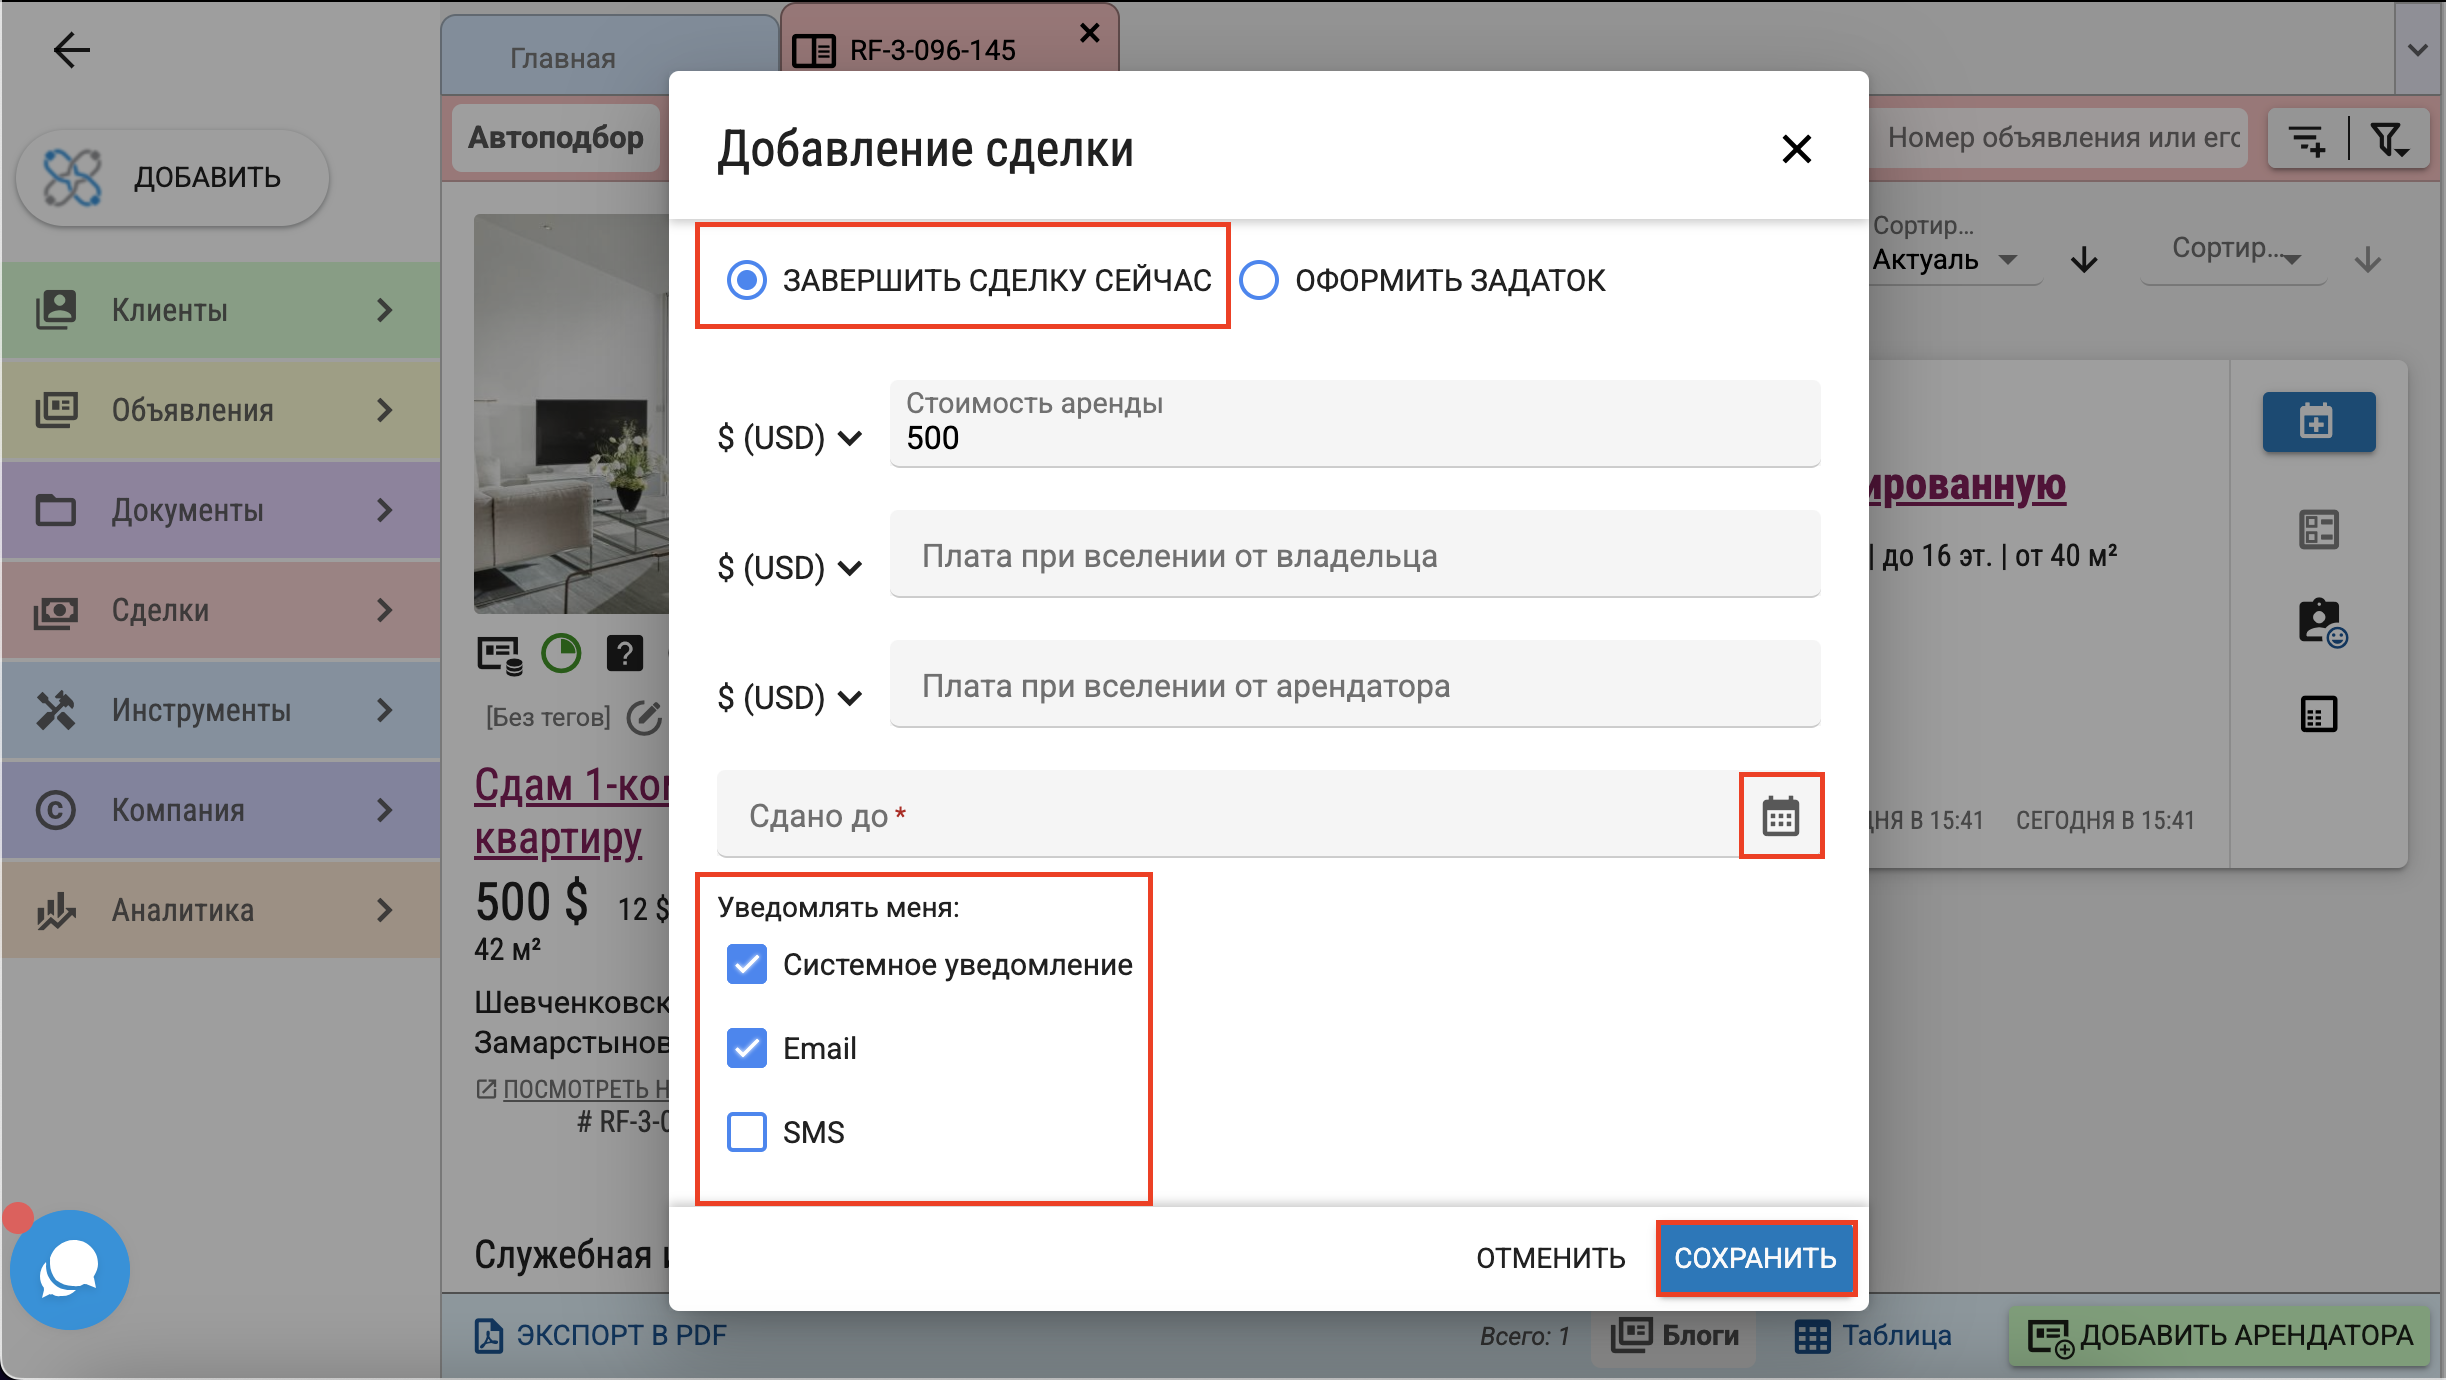Close the RF-3-096-145 tab
Viewport: 2446px width, 1380px height.
tap(1090, 33)
